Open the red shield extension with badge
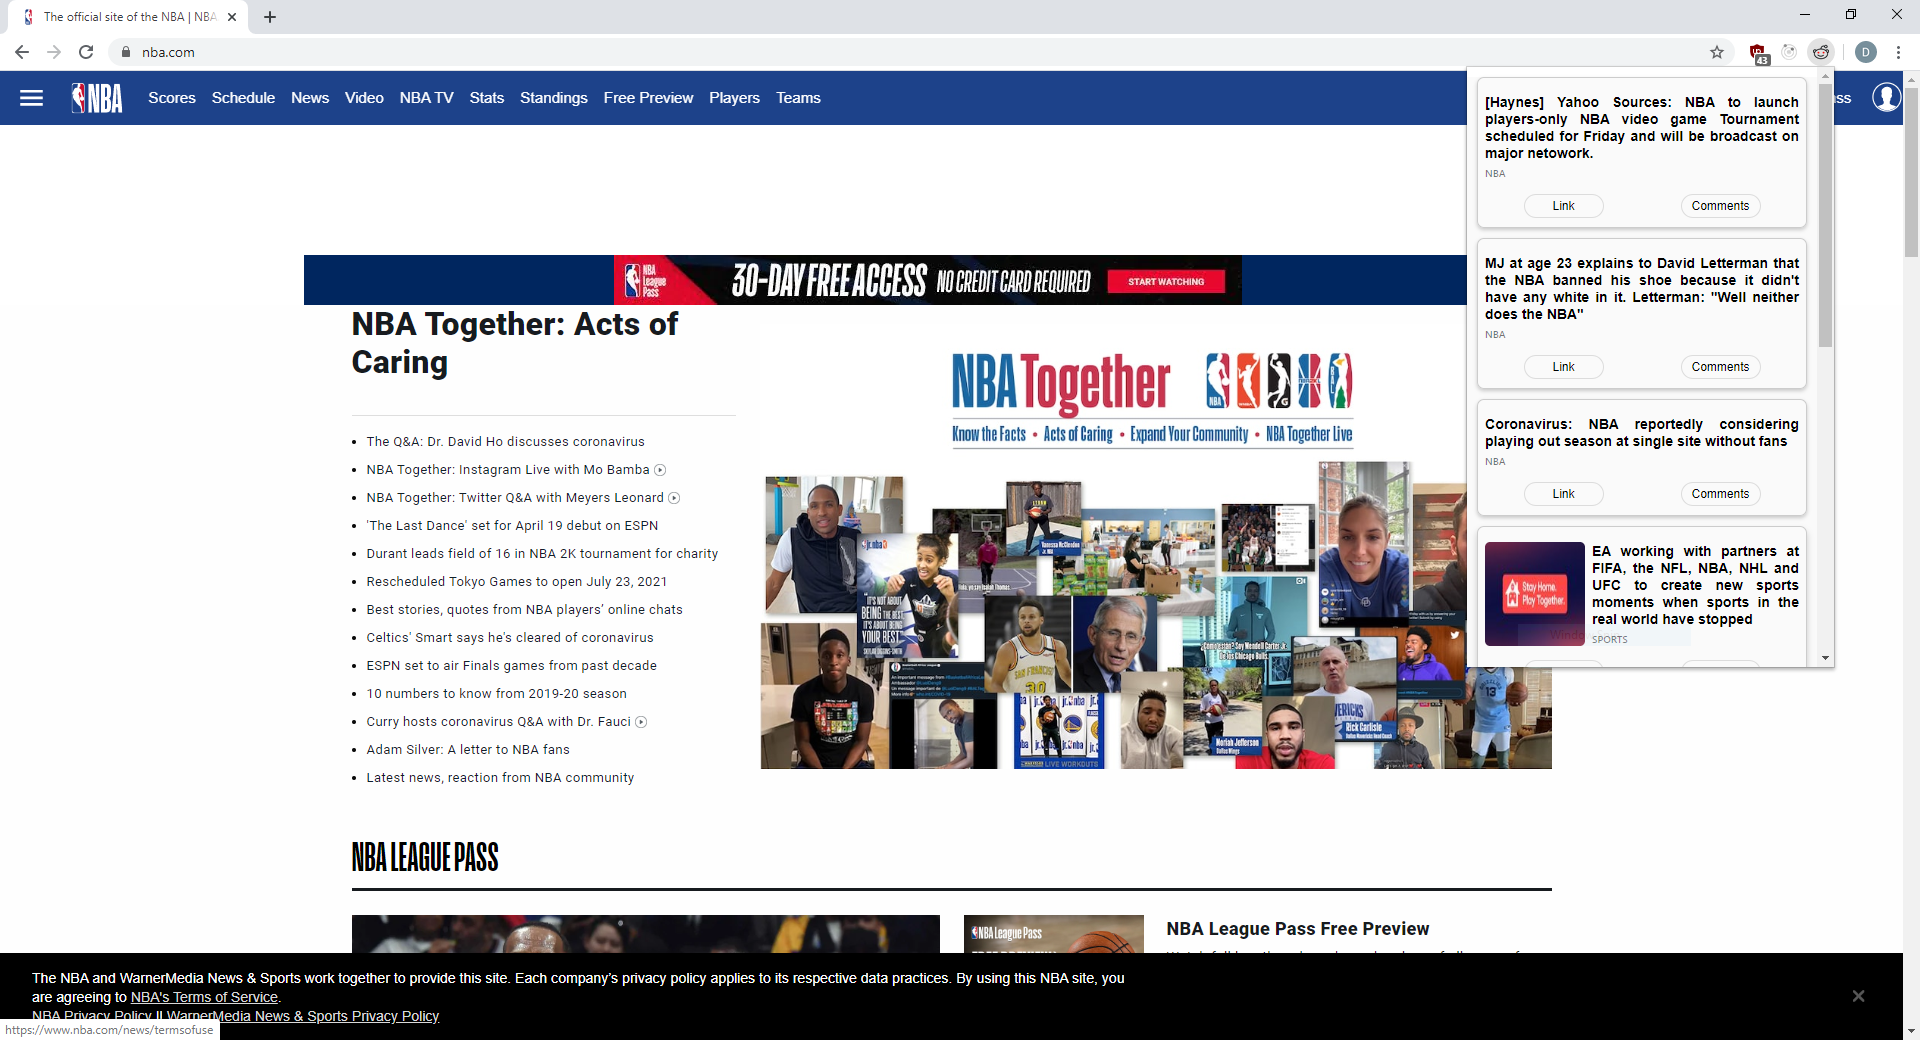Viewport: 1920px width, 1040px height. (x=1758, y=53)
